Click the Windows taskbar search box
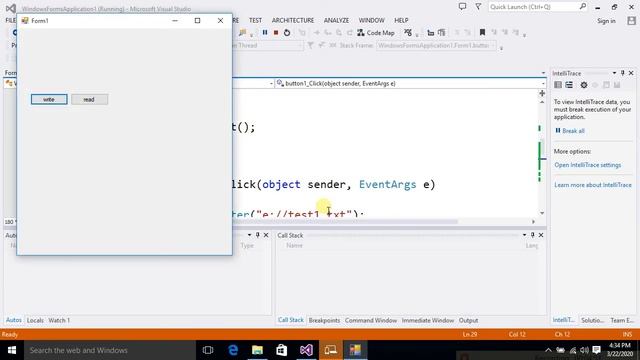 110,350
